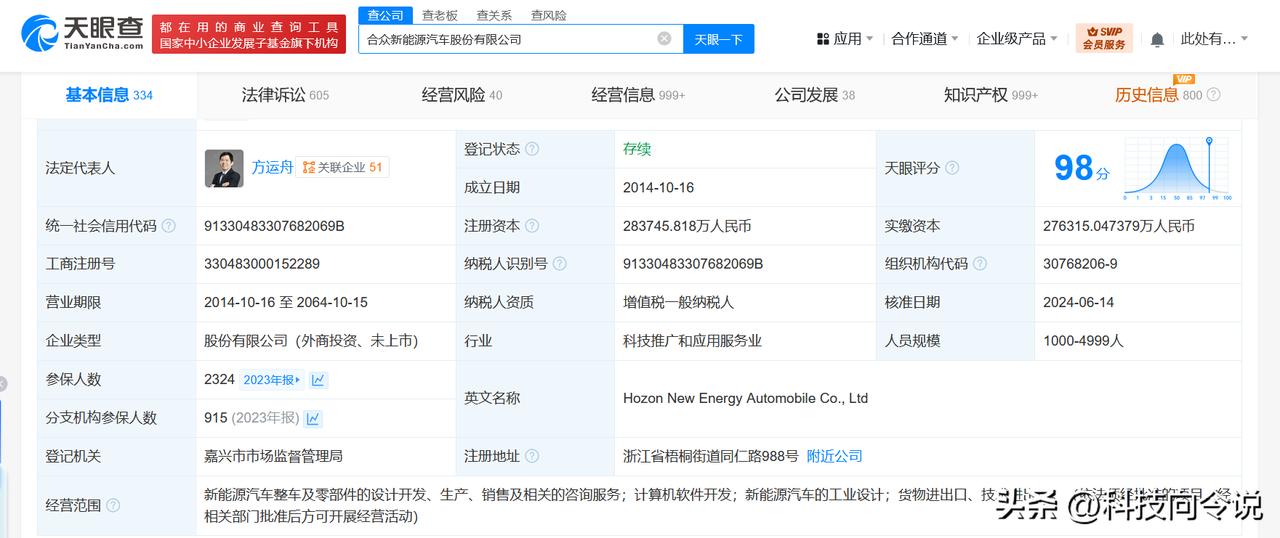1280x538 pixels.
Task: Open the 企业级产品 dropdown menu
Action: (x=1017, y=39)
